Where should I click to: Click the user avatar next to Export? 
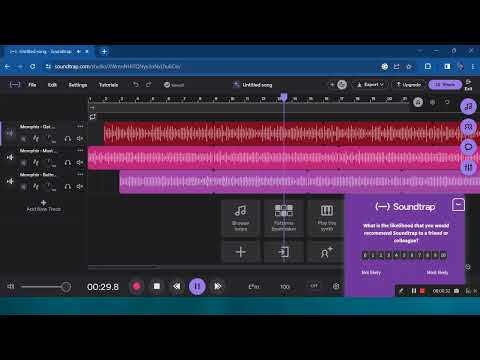(x=342, y=85)
